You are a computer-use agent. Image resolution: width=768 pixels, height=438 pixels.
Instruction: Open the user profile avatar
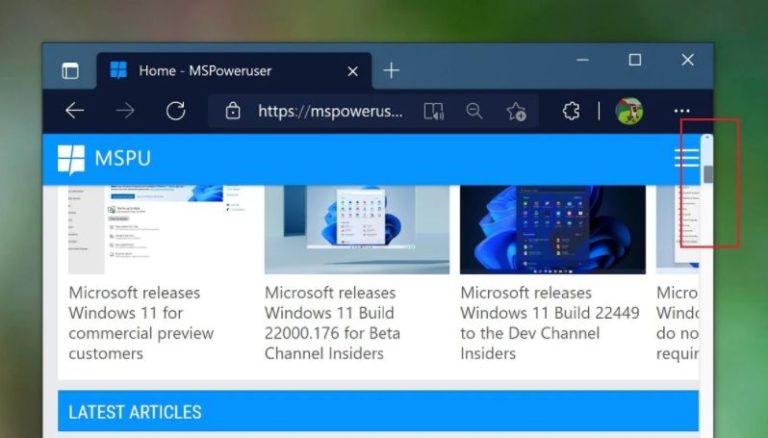pos(629,111)
